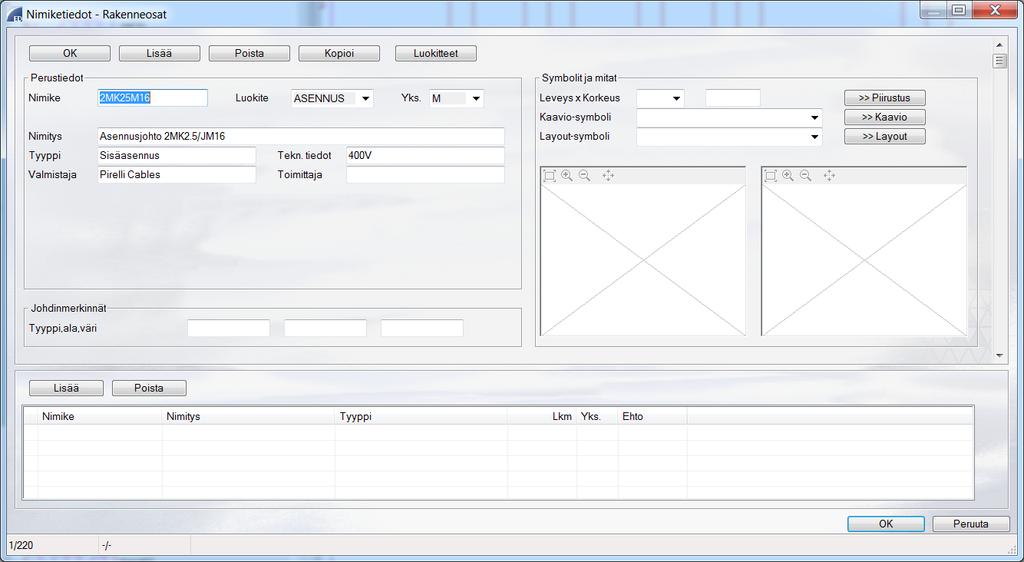The width and height of the screenshot is (1024, 562).
Task: Expand the Layout-symboli dropdown
Action: coord(814,137)
